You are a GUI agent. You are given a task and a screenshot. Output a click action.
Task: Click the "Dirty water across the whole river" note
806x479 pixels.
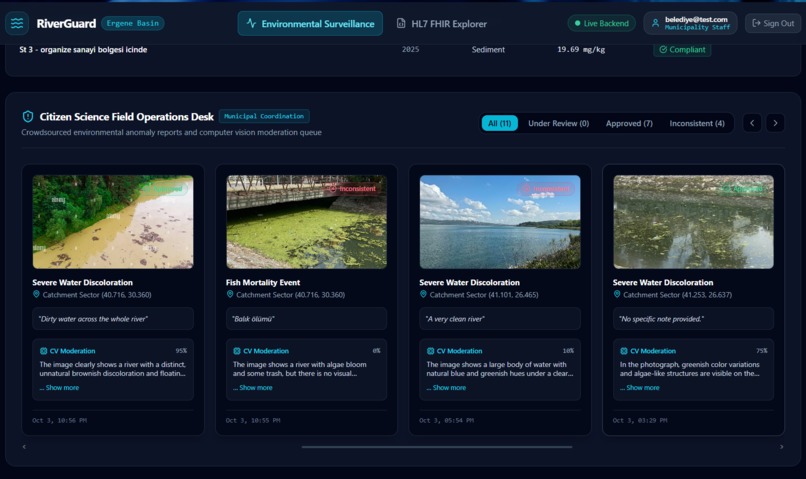113,319
